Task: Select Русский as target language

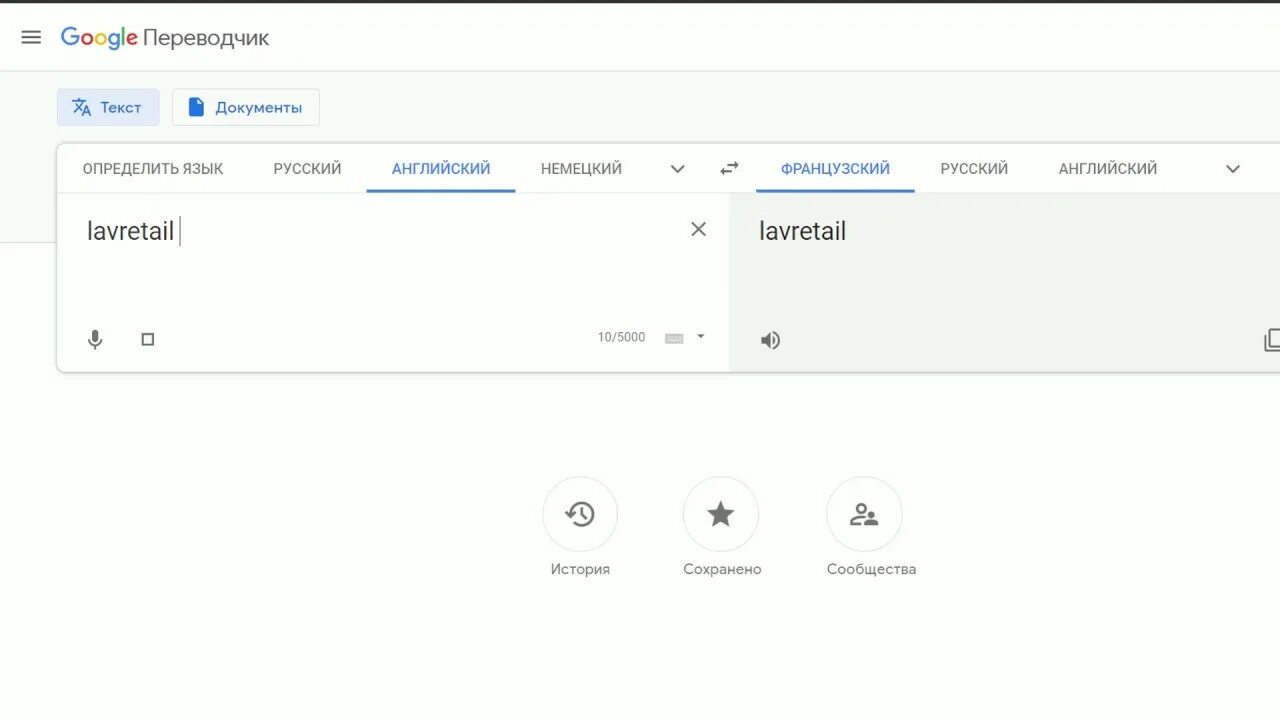Action: [974, 168]
